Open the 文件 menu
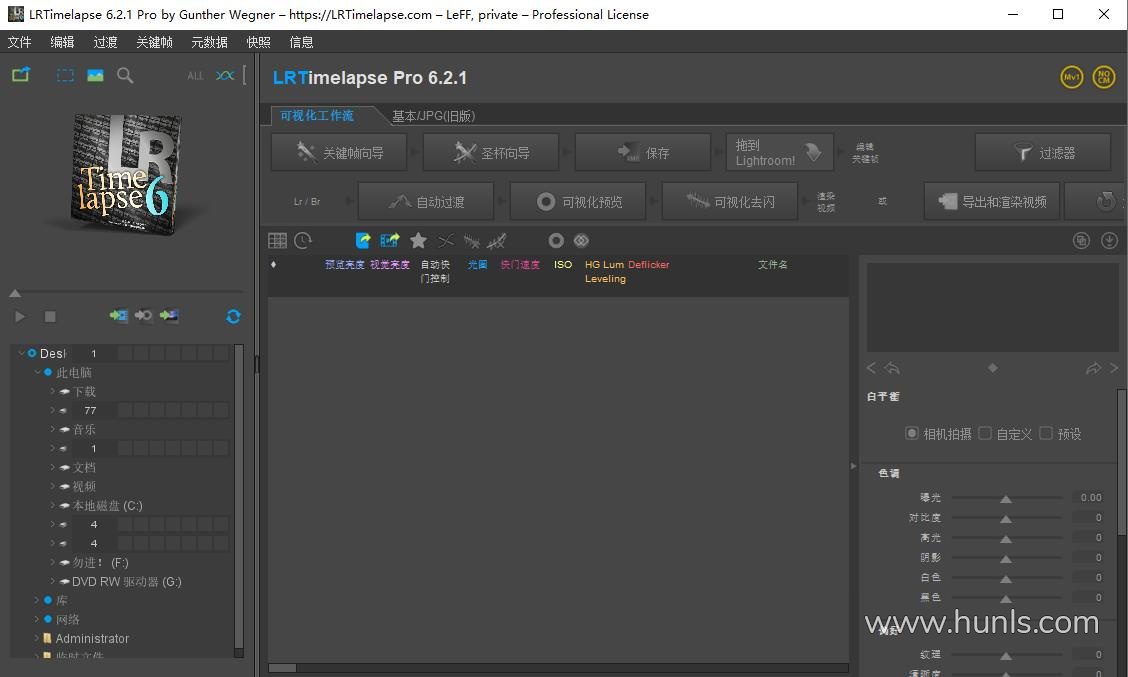 [x=19, y=42]
